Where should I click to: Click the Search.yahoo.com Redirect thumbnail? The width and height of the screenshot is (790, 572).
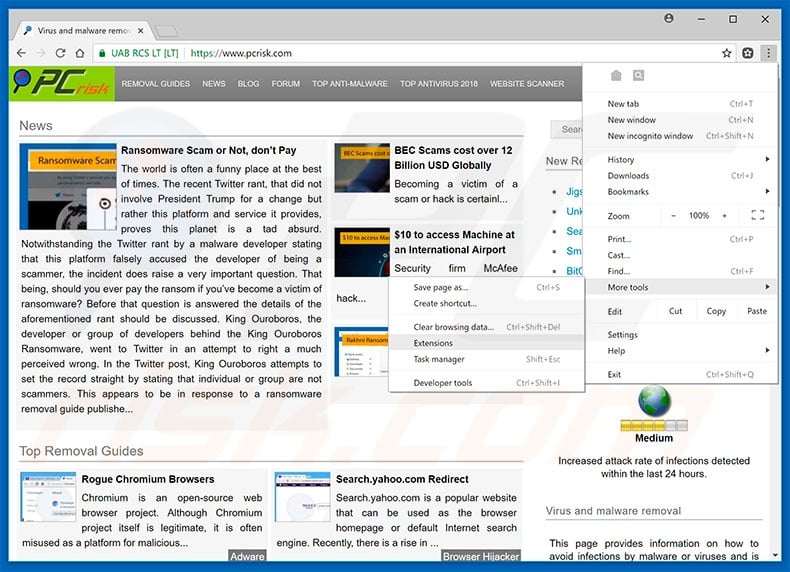coord(302,497)
